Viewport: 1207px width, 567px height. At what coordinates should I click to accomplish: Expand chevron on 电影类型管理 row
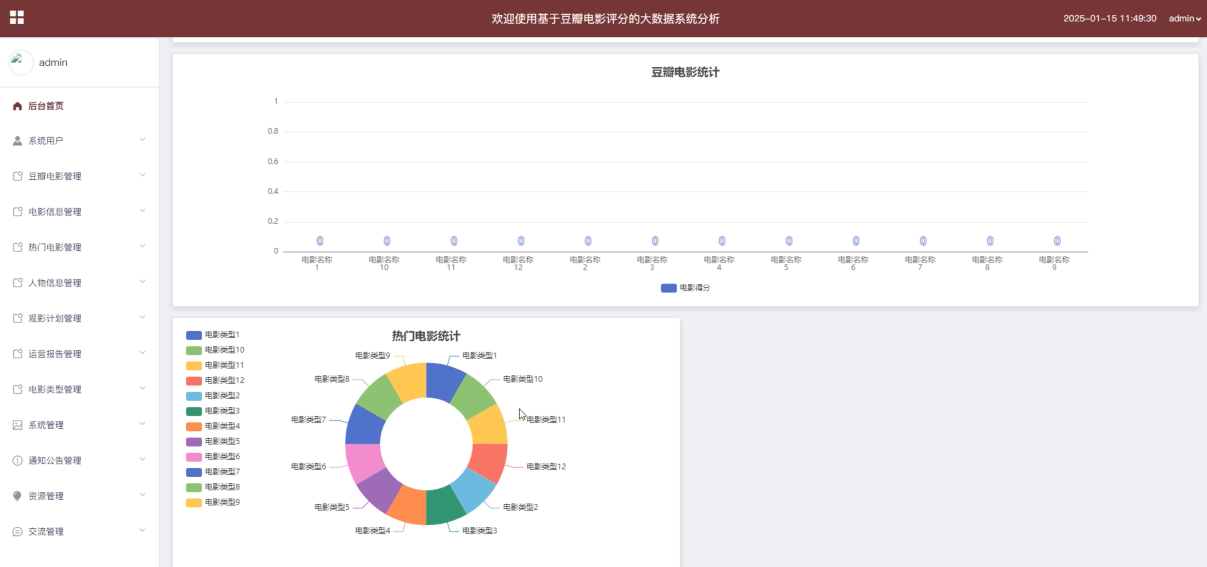pyautogui.click(x=142, y=388)
